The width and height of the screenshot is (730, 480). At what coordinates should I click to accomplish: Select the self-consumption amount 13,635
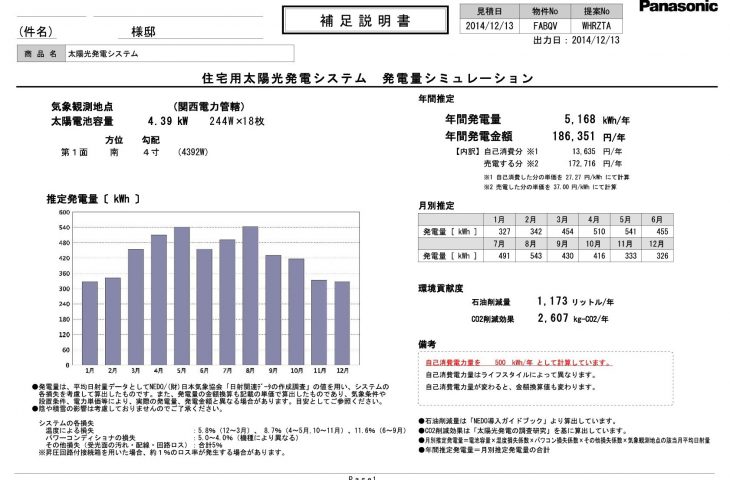pos(584,151)
